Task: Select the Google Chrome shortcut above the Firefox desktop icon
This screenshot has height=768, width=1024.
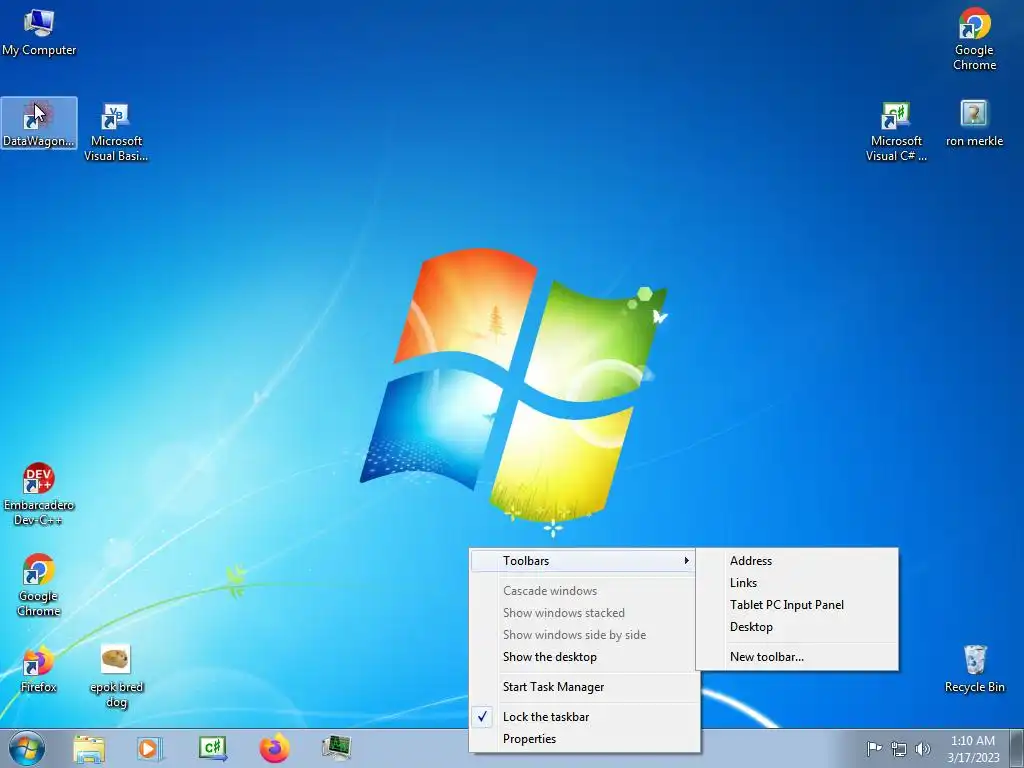Action: [x=39, y=585]
